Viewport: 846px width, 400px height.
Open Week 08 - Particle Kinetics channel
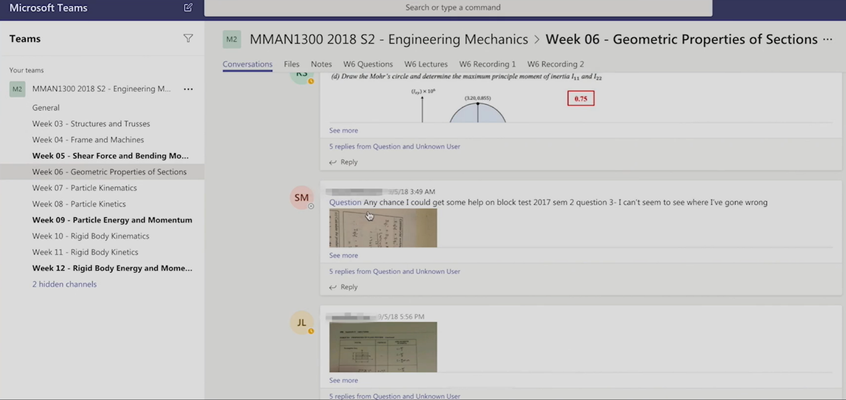pyautogui.click(x=102, y=204)
